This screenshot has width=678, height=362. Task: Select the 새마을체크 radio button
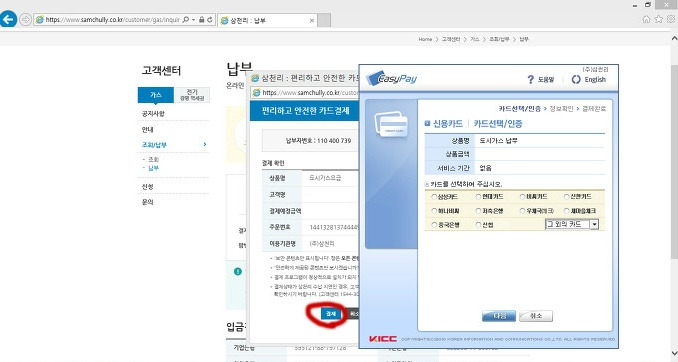tap(566, 211)
